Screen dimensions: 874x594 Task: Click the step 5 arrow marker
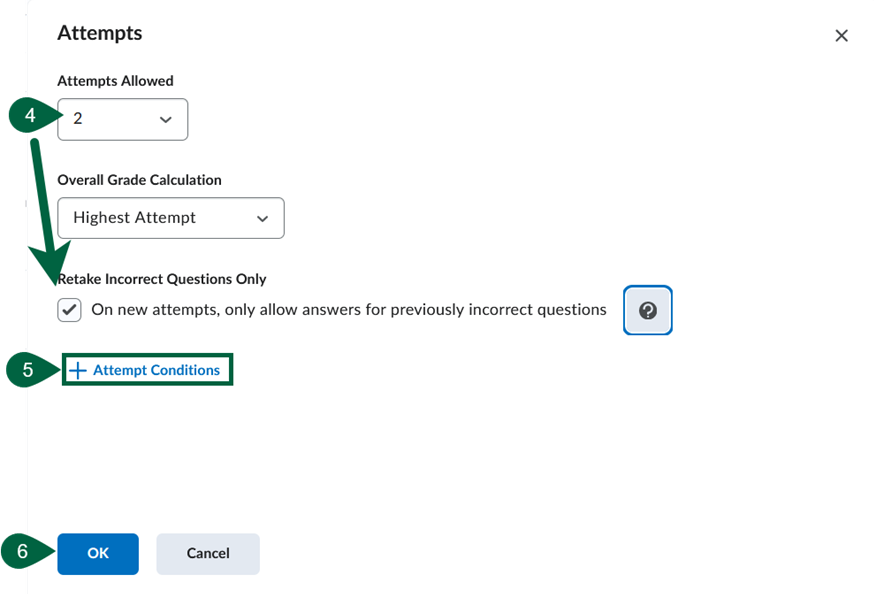click(x=28, y=369)
